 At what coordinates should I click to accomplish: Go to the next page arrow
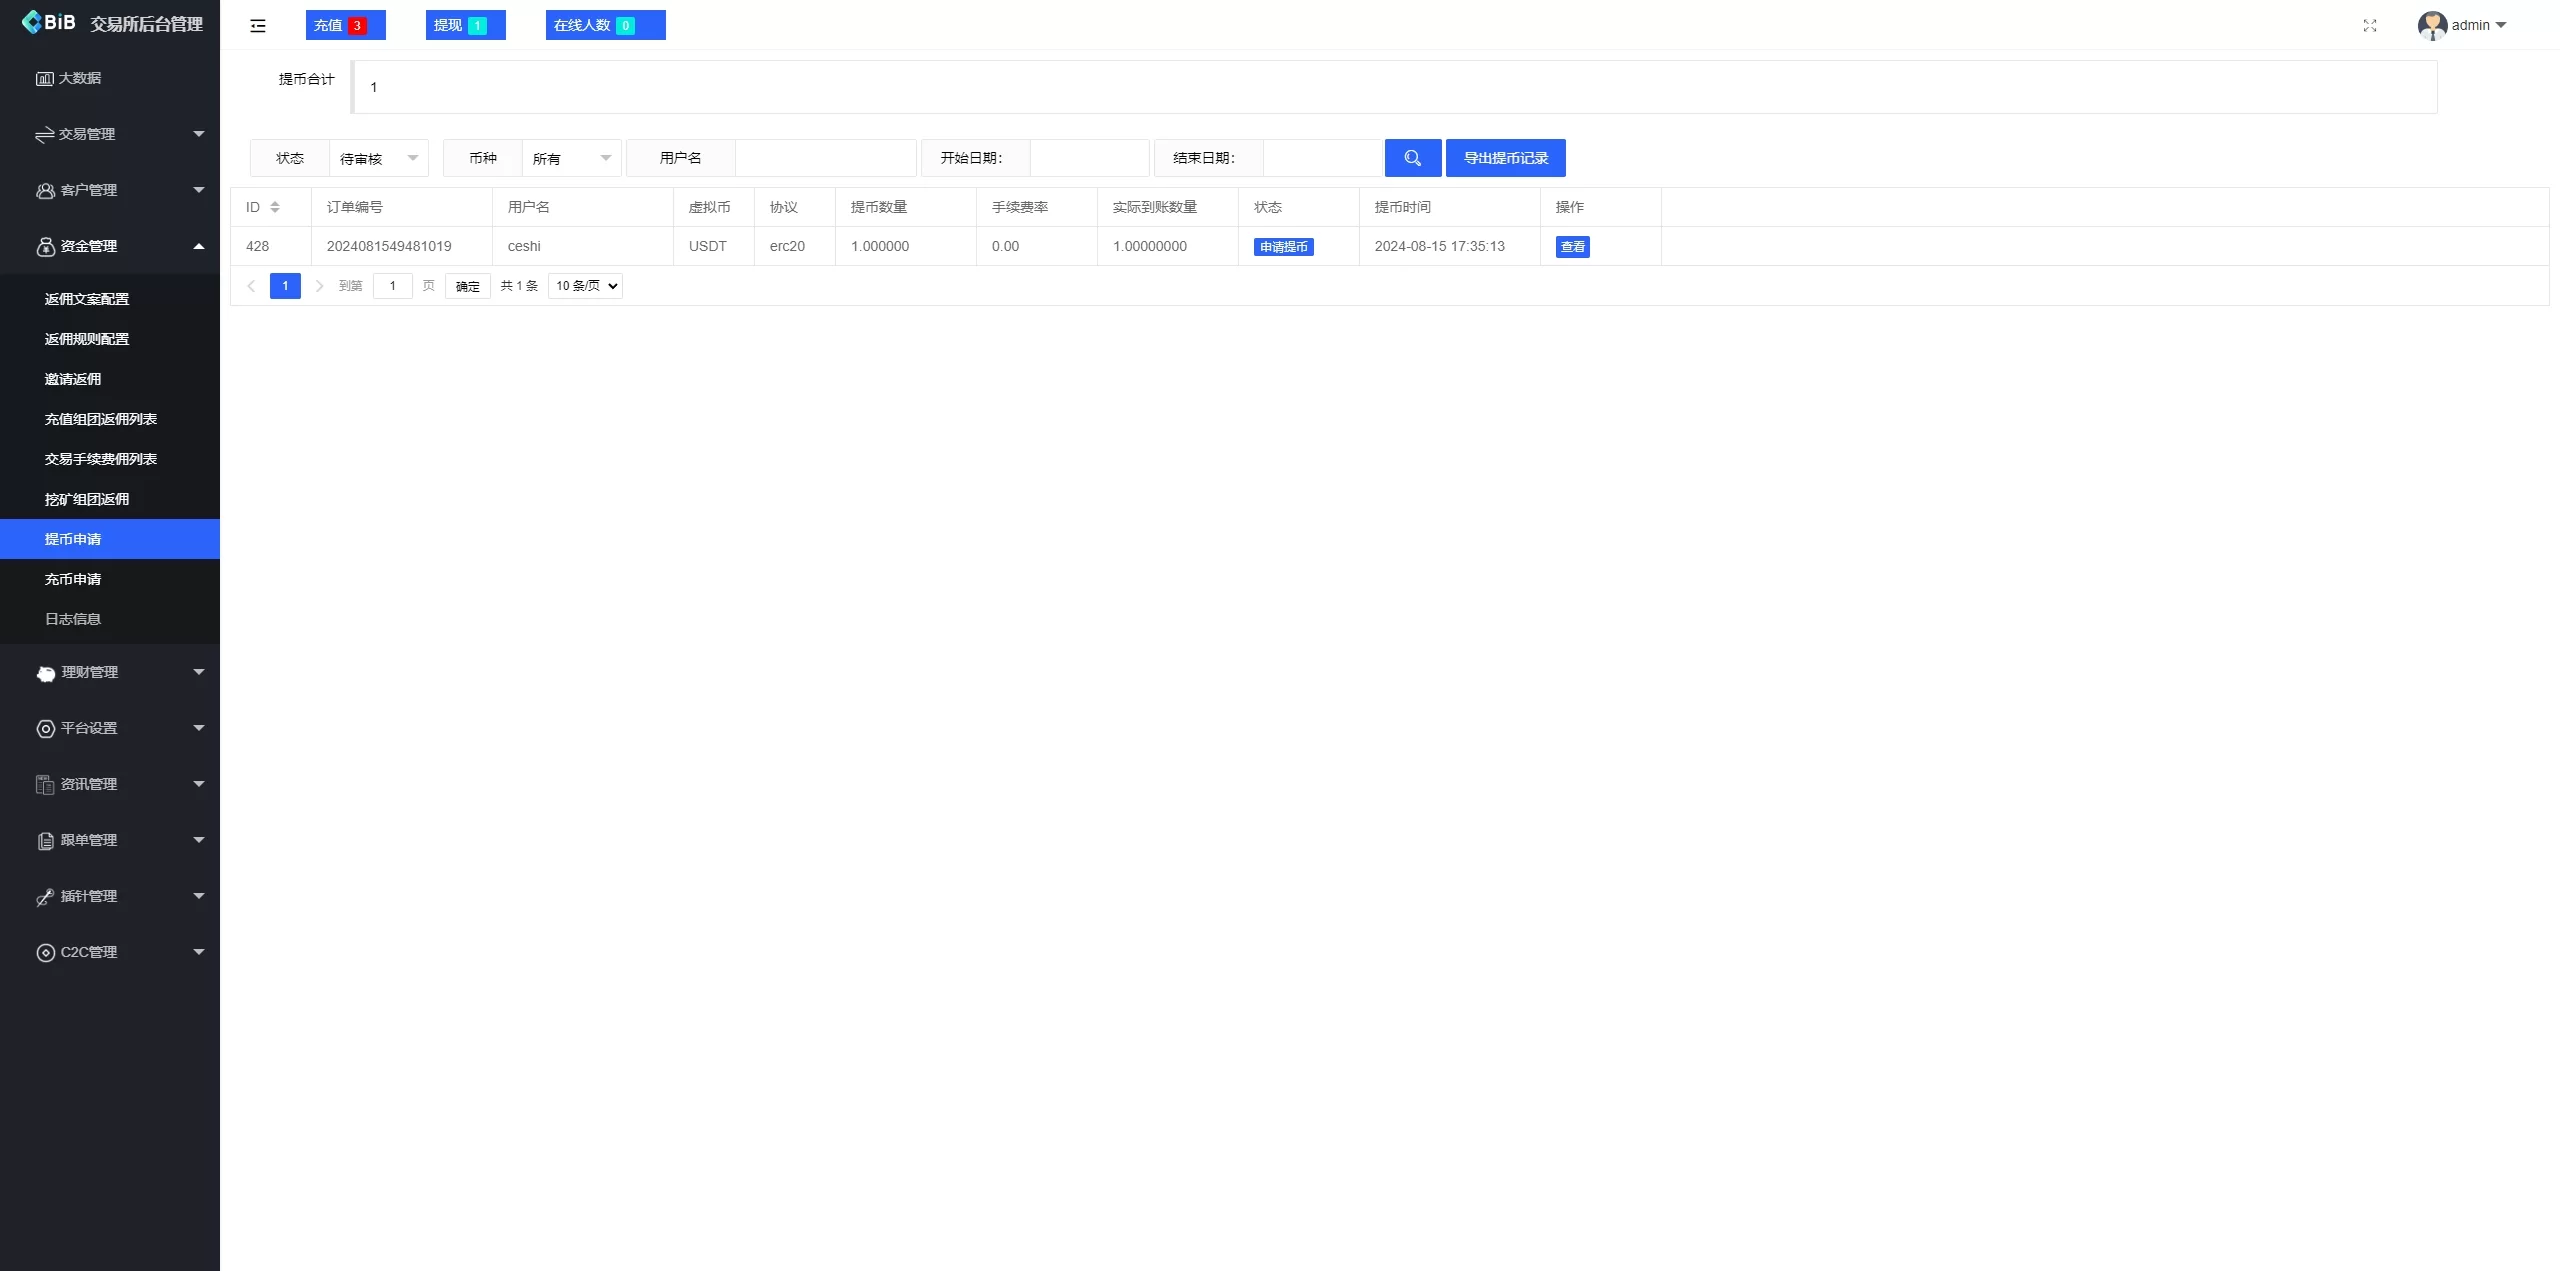(319, 286)
